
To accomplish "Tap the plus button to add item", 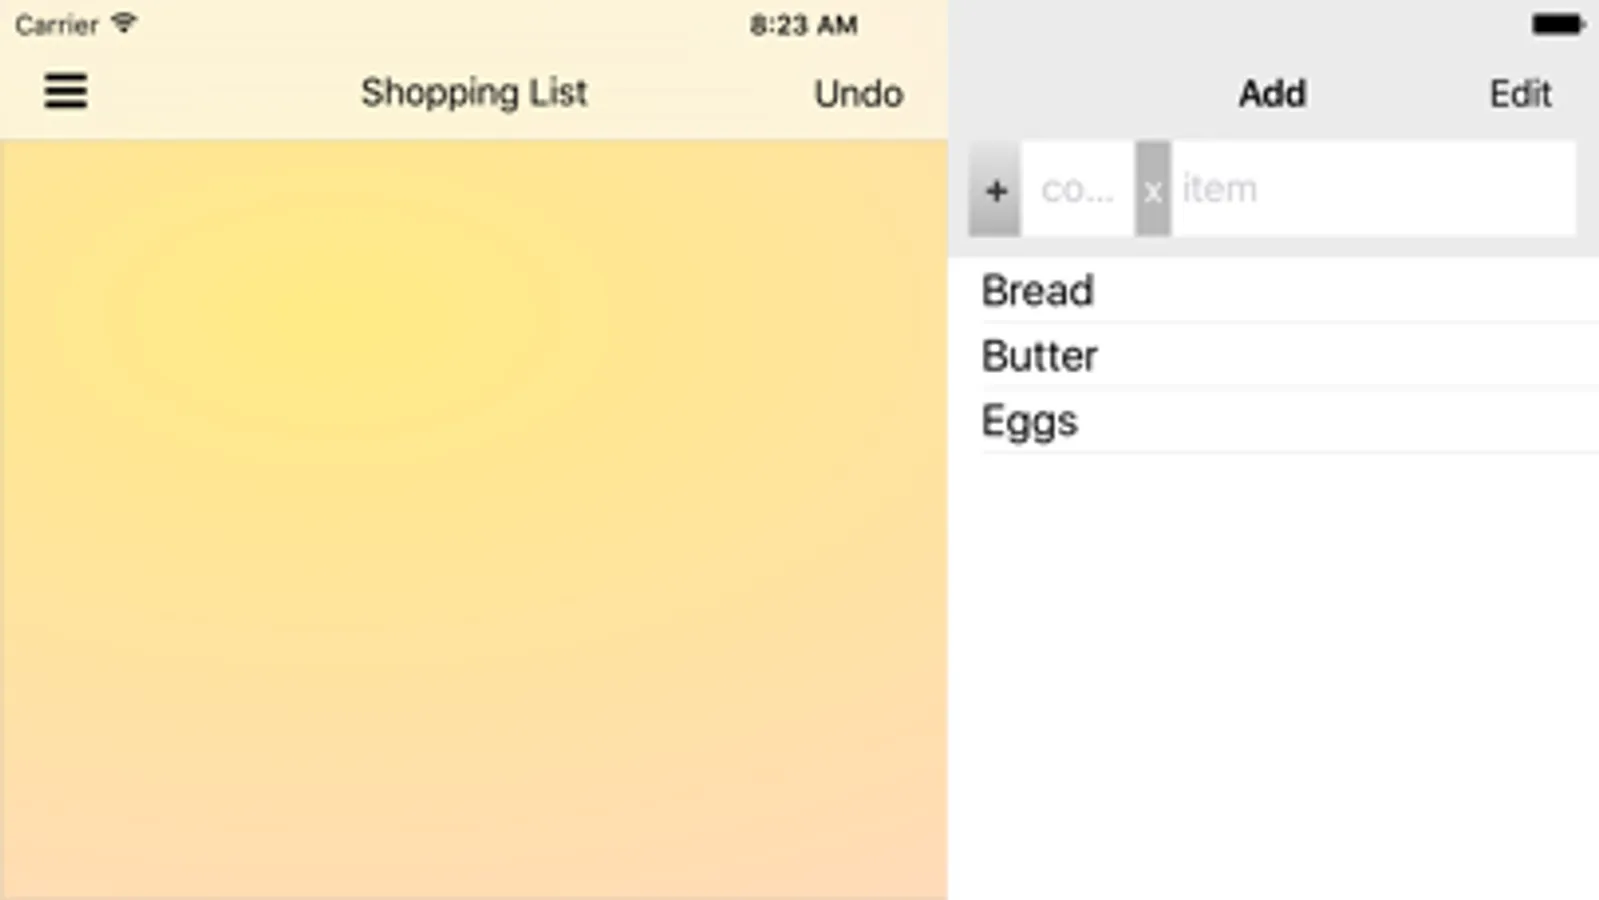I will tap(995, 190).
